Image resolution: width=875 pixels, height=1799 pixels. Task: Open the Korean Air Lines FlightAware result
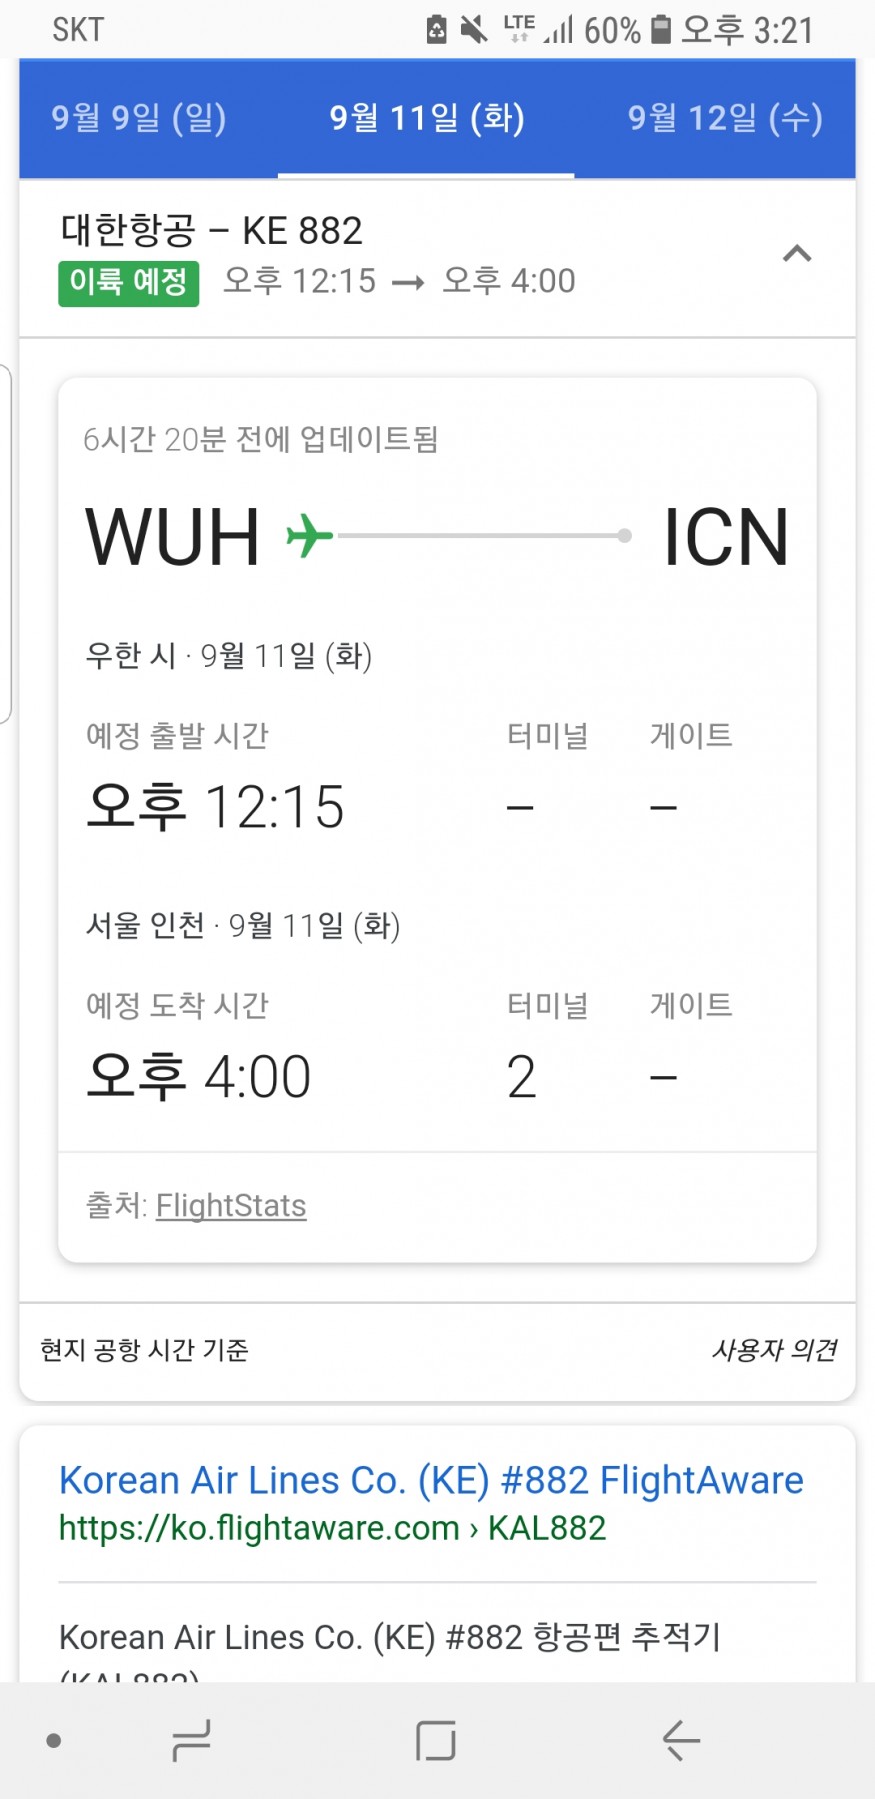pyautogui.click(x=431, y=1480)
